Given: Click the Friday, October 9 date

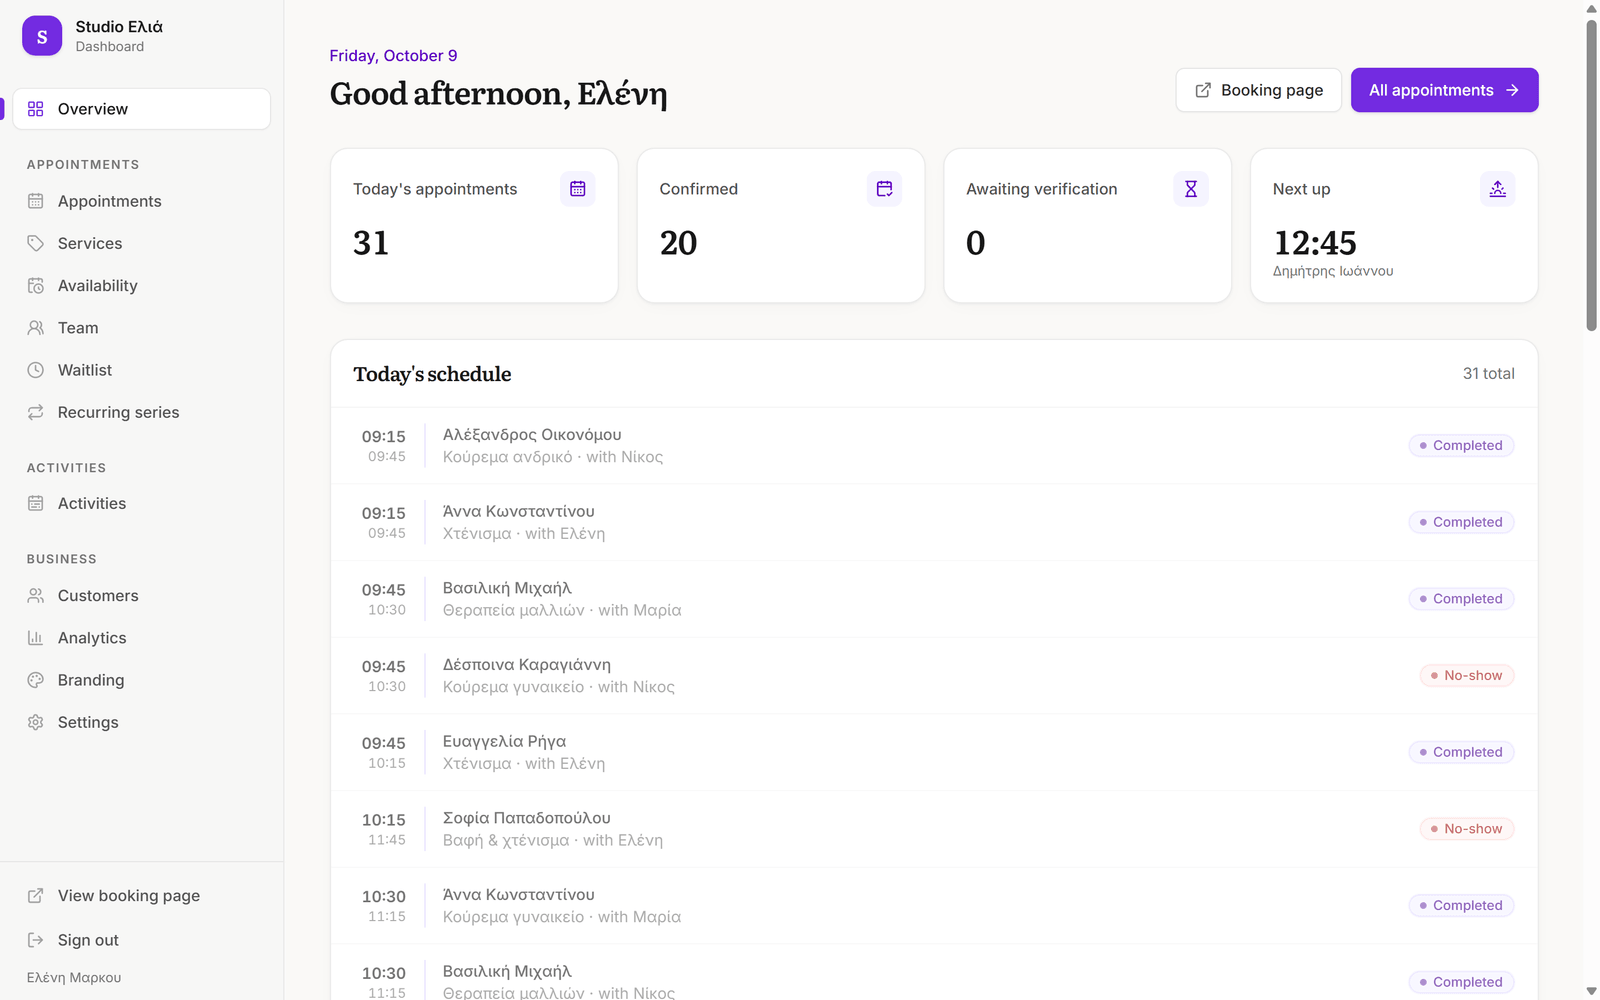Looking at the screenshot, I should [393, 56].
